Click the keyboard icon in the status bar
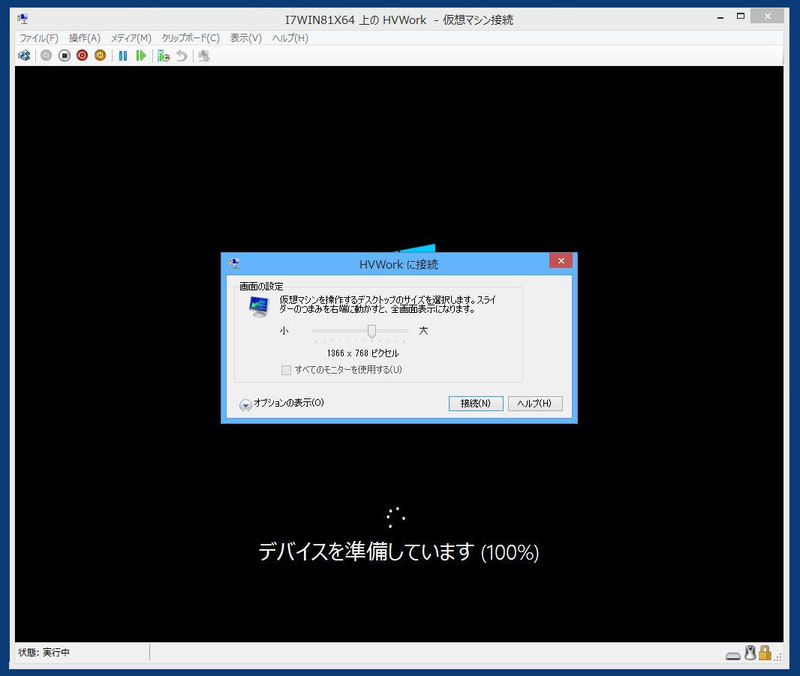The image size is (800, 676). pyautogui.click(x=733, y=656)
